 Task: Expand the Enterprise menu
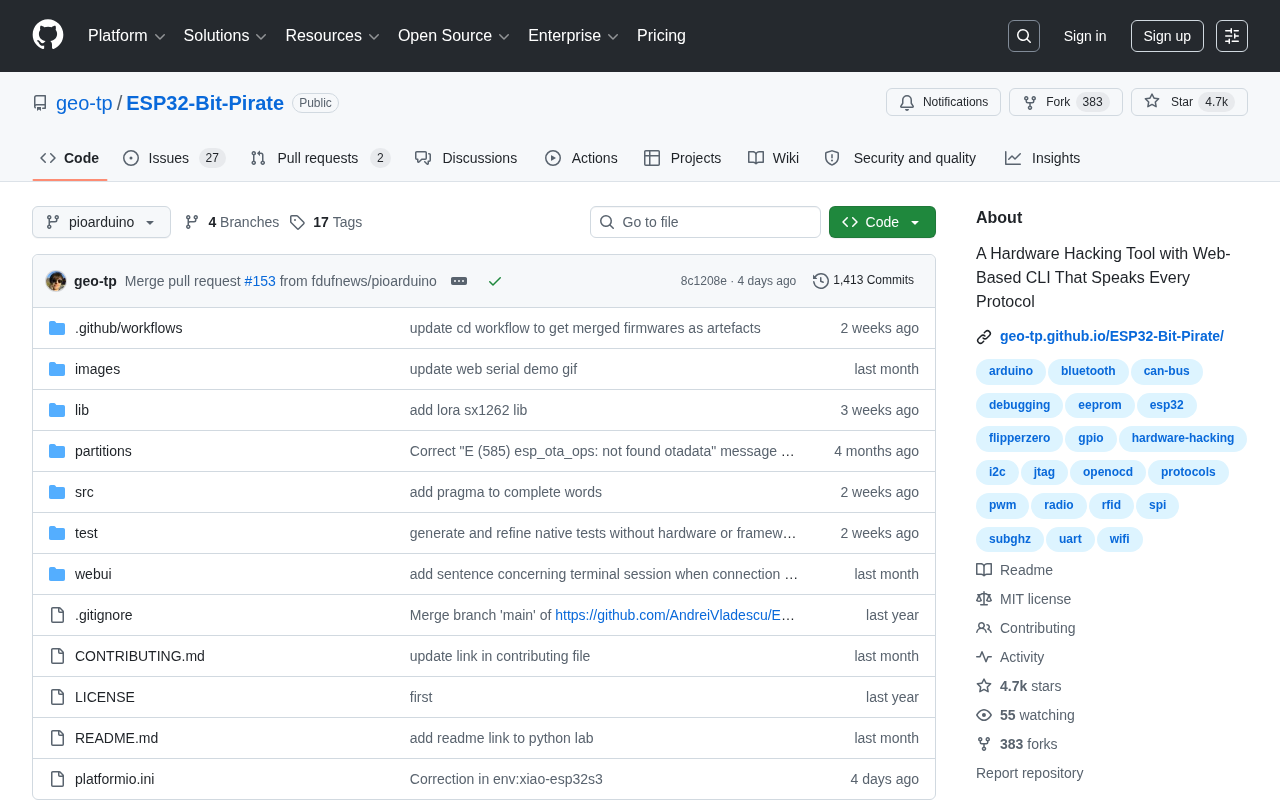573,36
